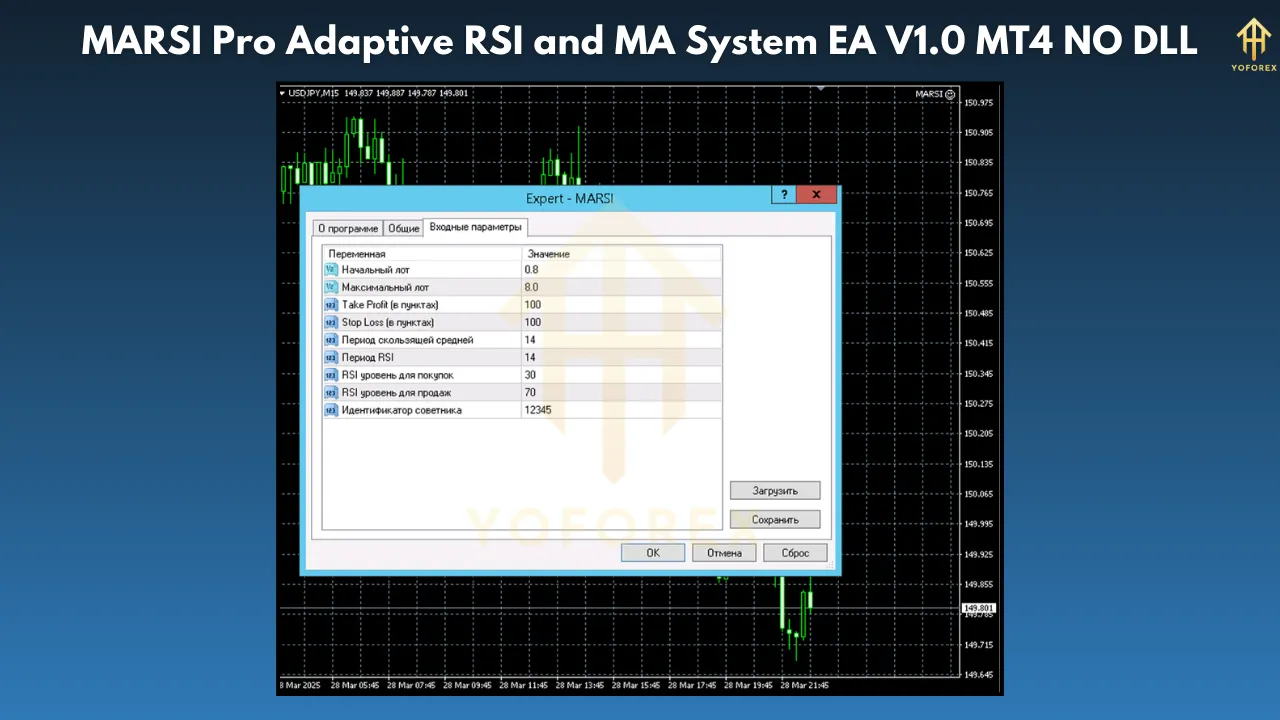Open the dialog help question mark button
The width and height of the screenshot is (1280, 720).
tap(783, 195)
